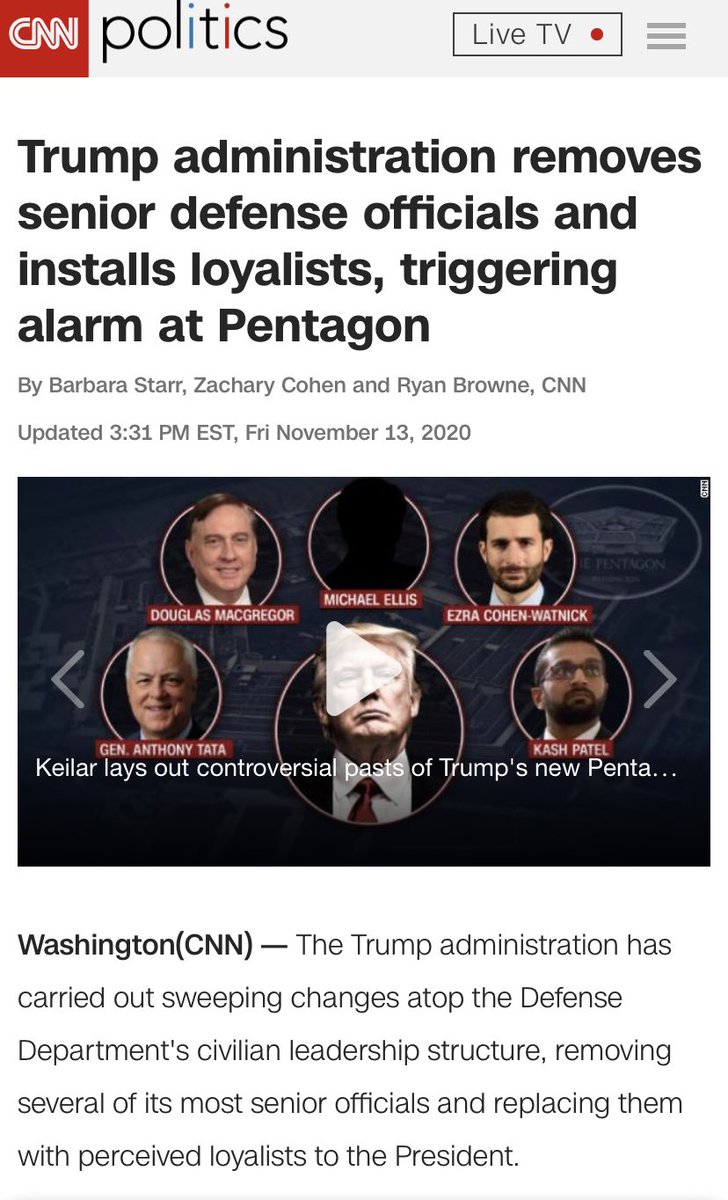Advance to next video with right arrow

pyautogui.click(x=659, y=680)
